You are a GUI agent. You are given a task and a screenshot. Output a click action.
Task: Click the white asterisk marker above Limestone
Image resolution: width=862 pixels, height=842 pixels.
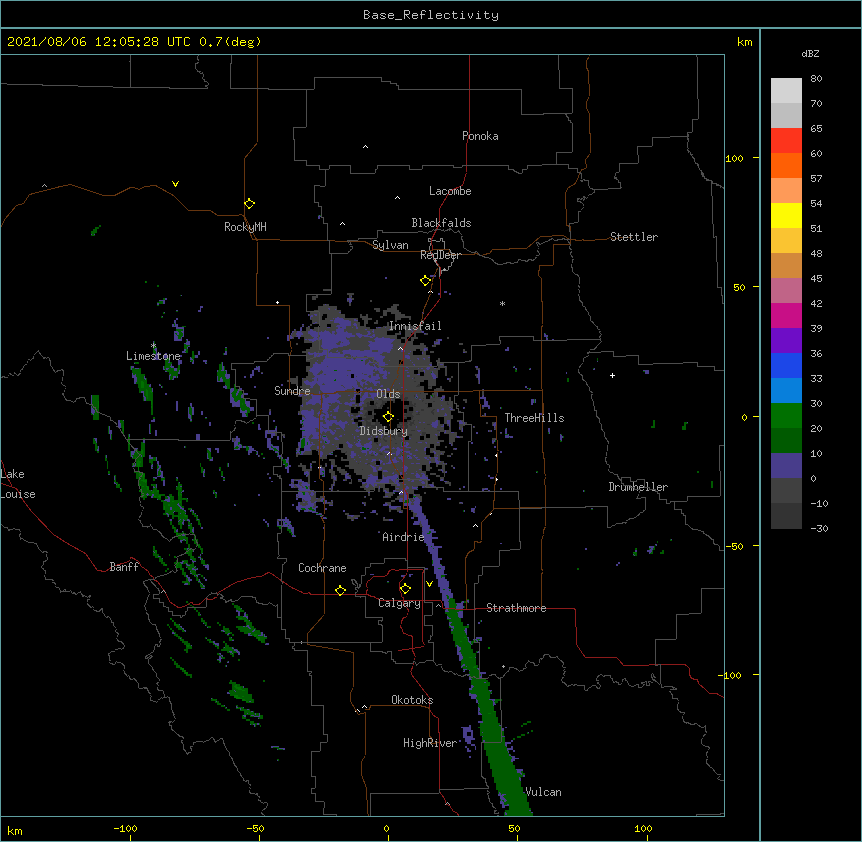click(154, 346)
